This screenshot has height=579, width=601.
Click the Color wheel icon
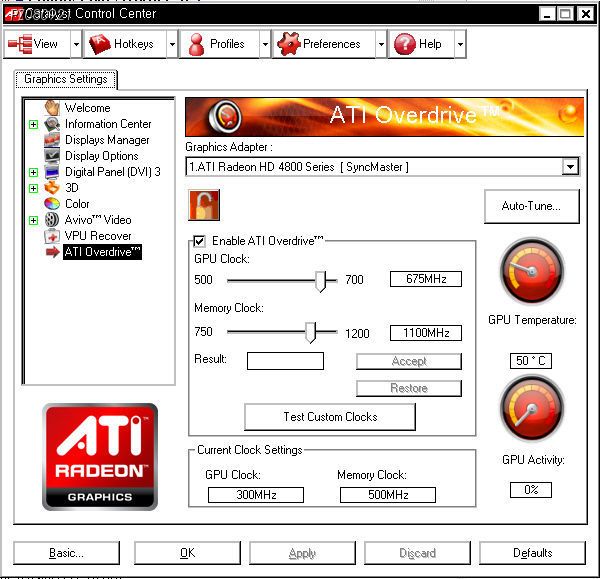(x=52, y=204)
